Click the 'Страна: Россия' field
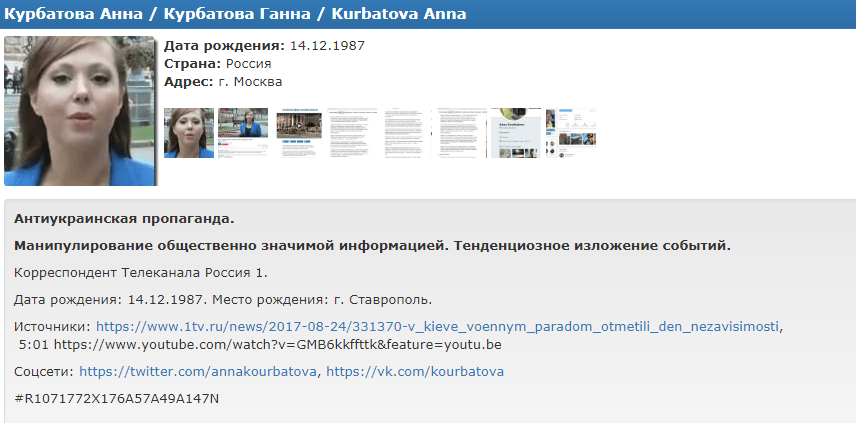This screenshot has height=423, width=856. [217, 64]
